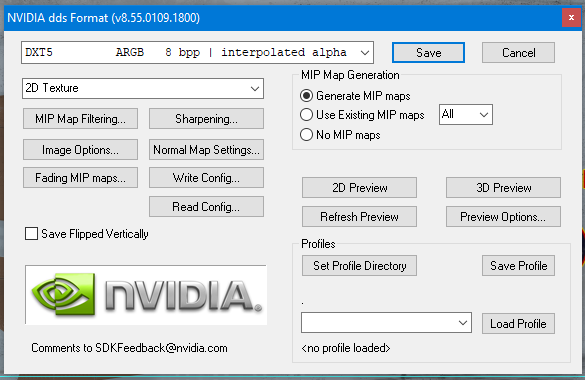This screenshot has width=585, height=380.
Task: Expand the profile selection dropdown
Action: [387, 323]
